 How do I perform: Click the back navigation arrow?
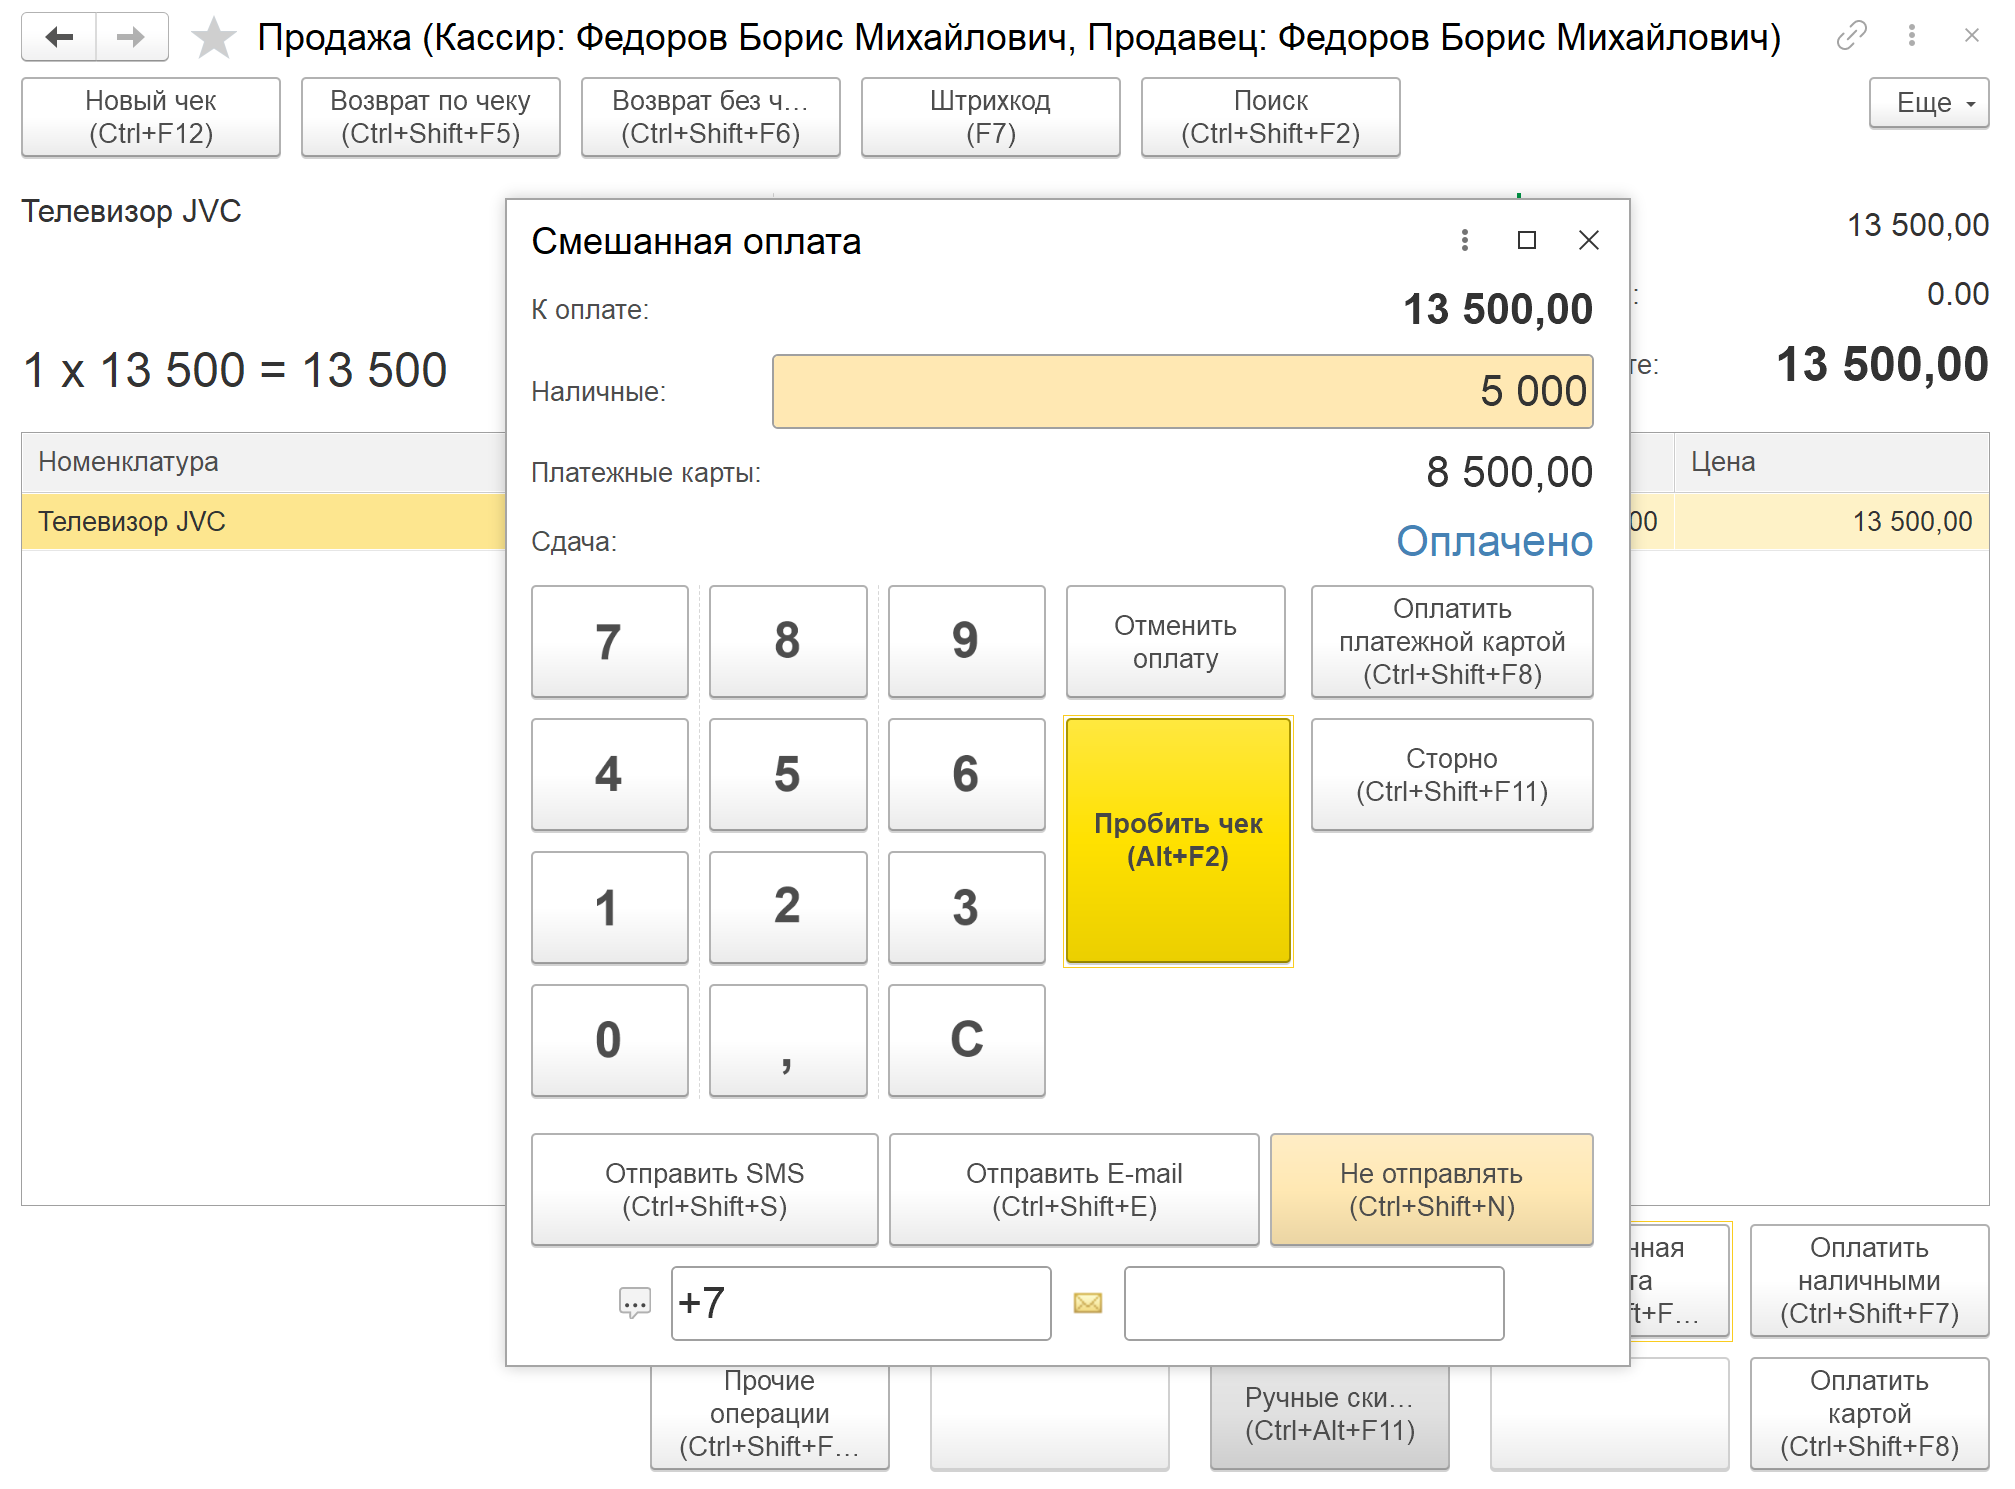tap(59, 37)
